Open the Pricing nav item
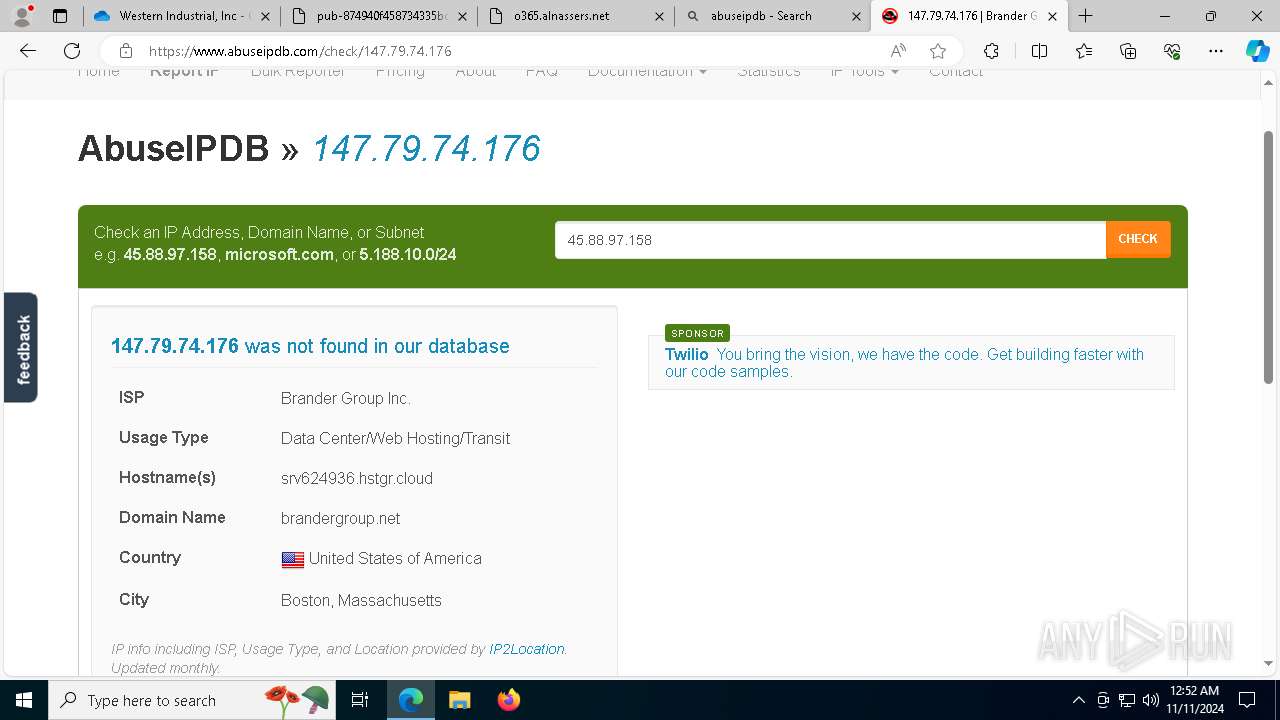1280x720 pixels. tap(400, 71)
